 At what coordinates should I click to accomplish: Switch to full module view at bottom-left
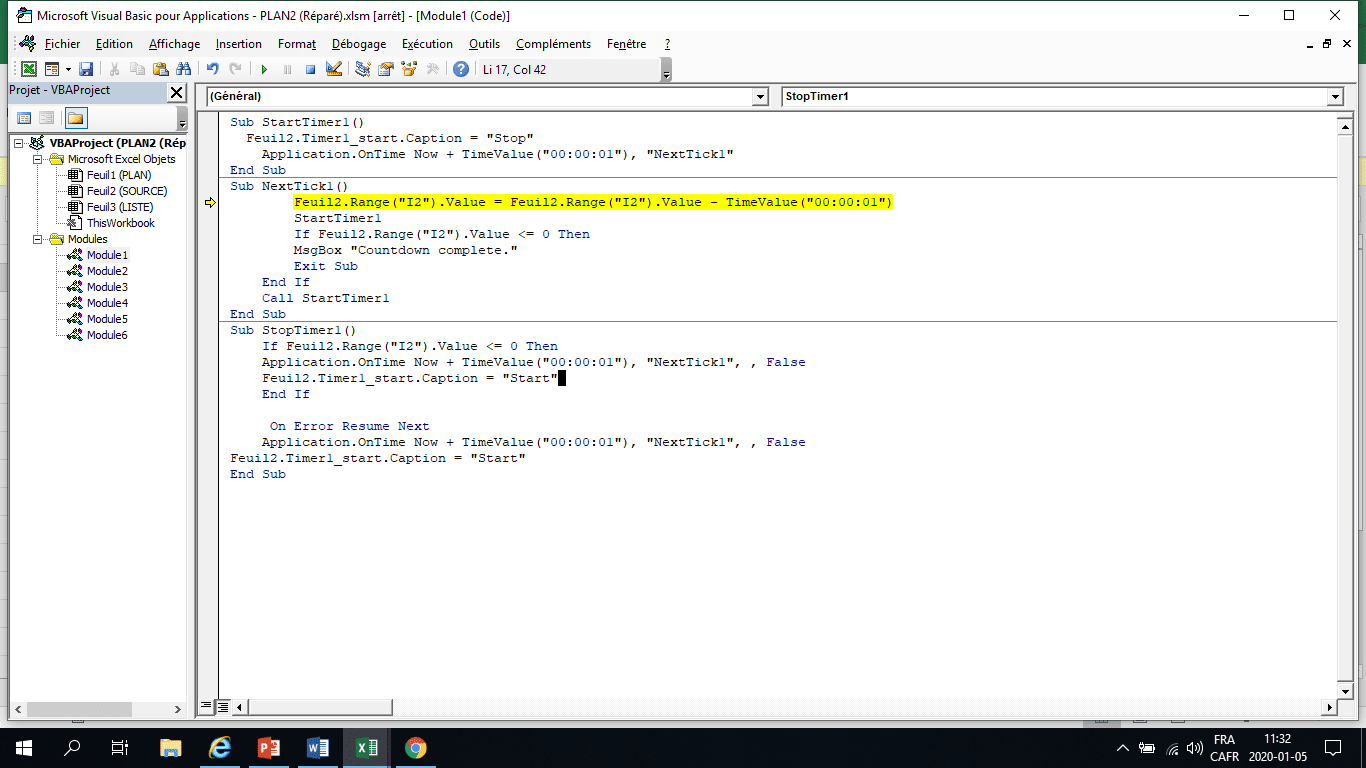coord(223,706)
